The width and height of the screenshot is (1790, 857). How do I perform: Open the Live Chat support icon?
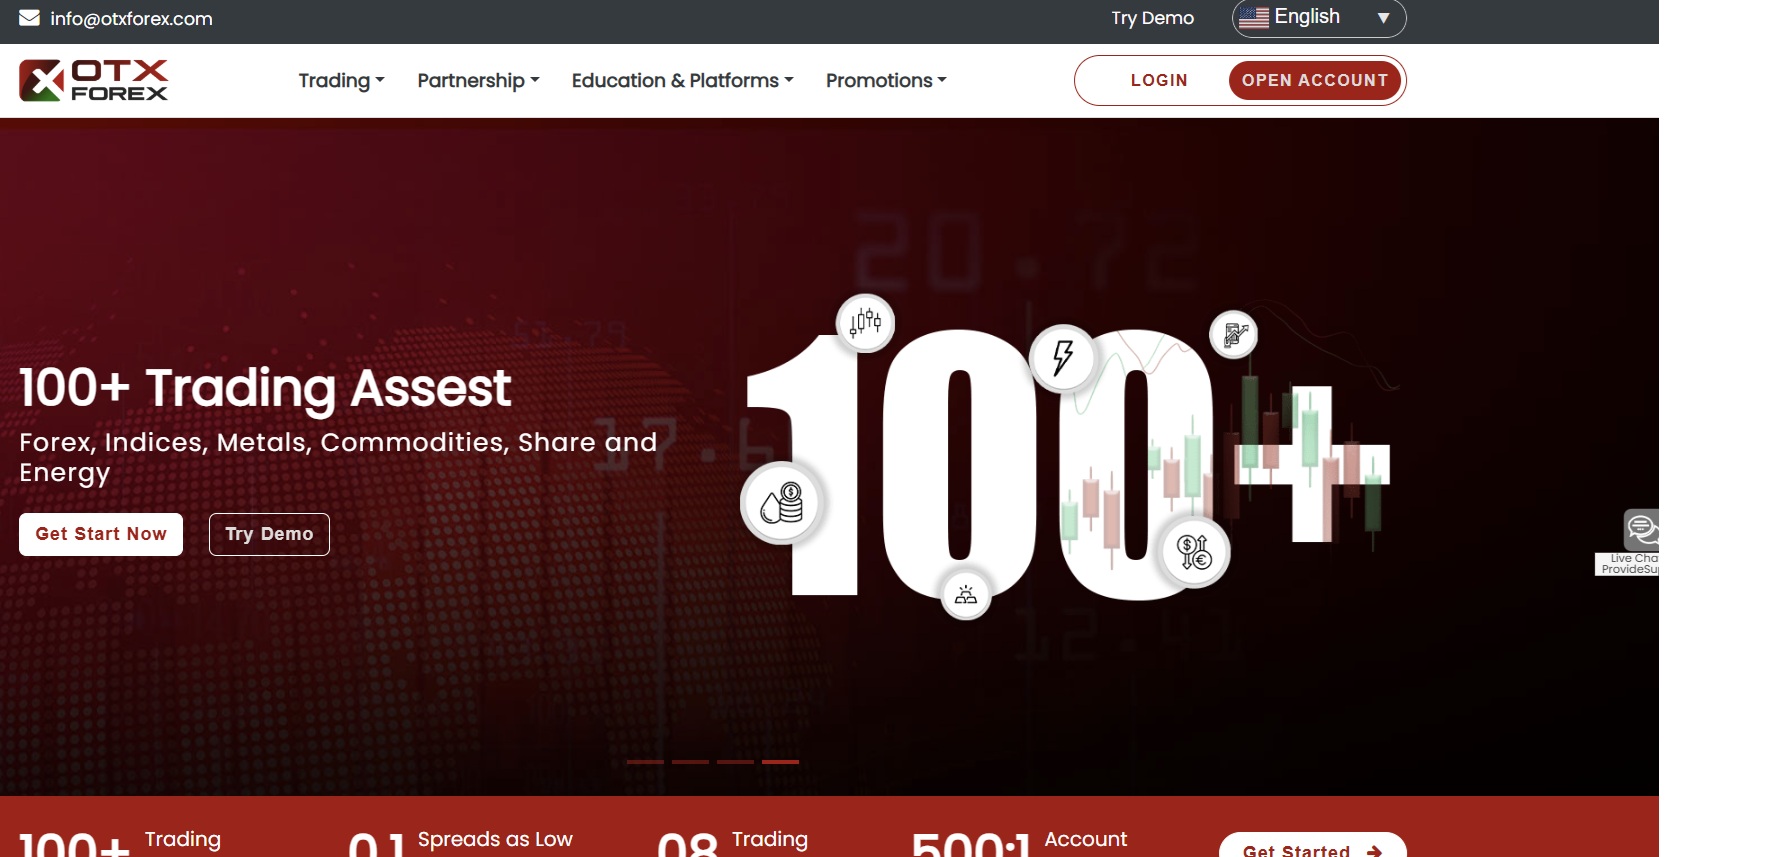click(x=1640, y=530)
